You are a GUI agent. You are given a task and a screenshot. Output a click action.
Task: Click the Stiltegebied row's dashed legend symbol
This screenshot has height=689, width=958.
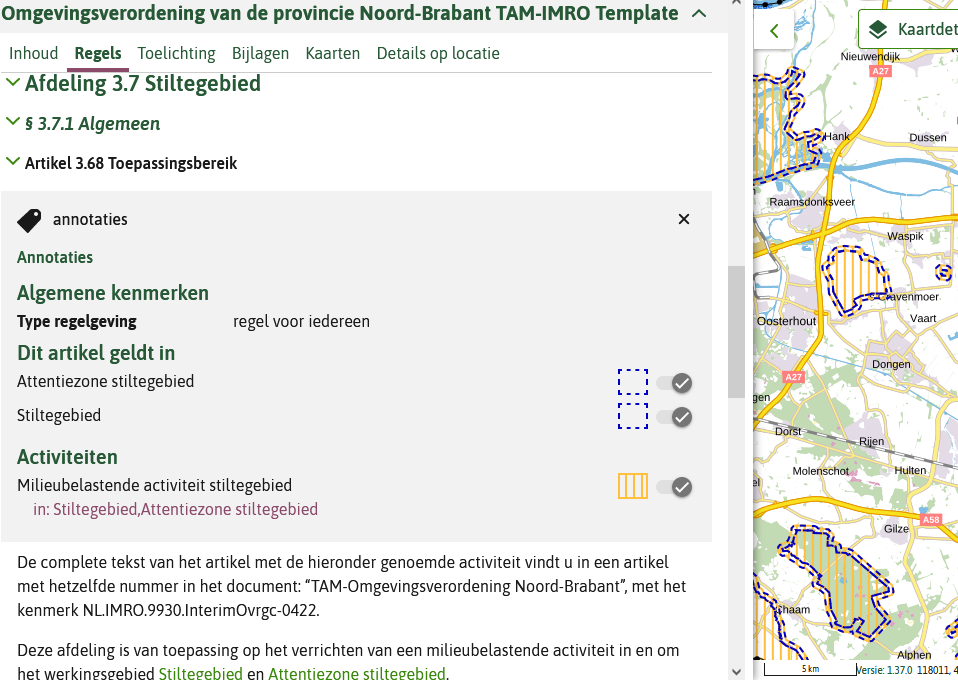click(633, 416)
